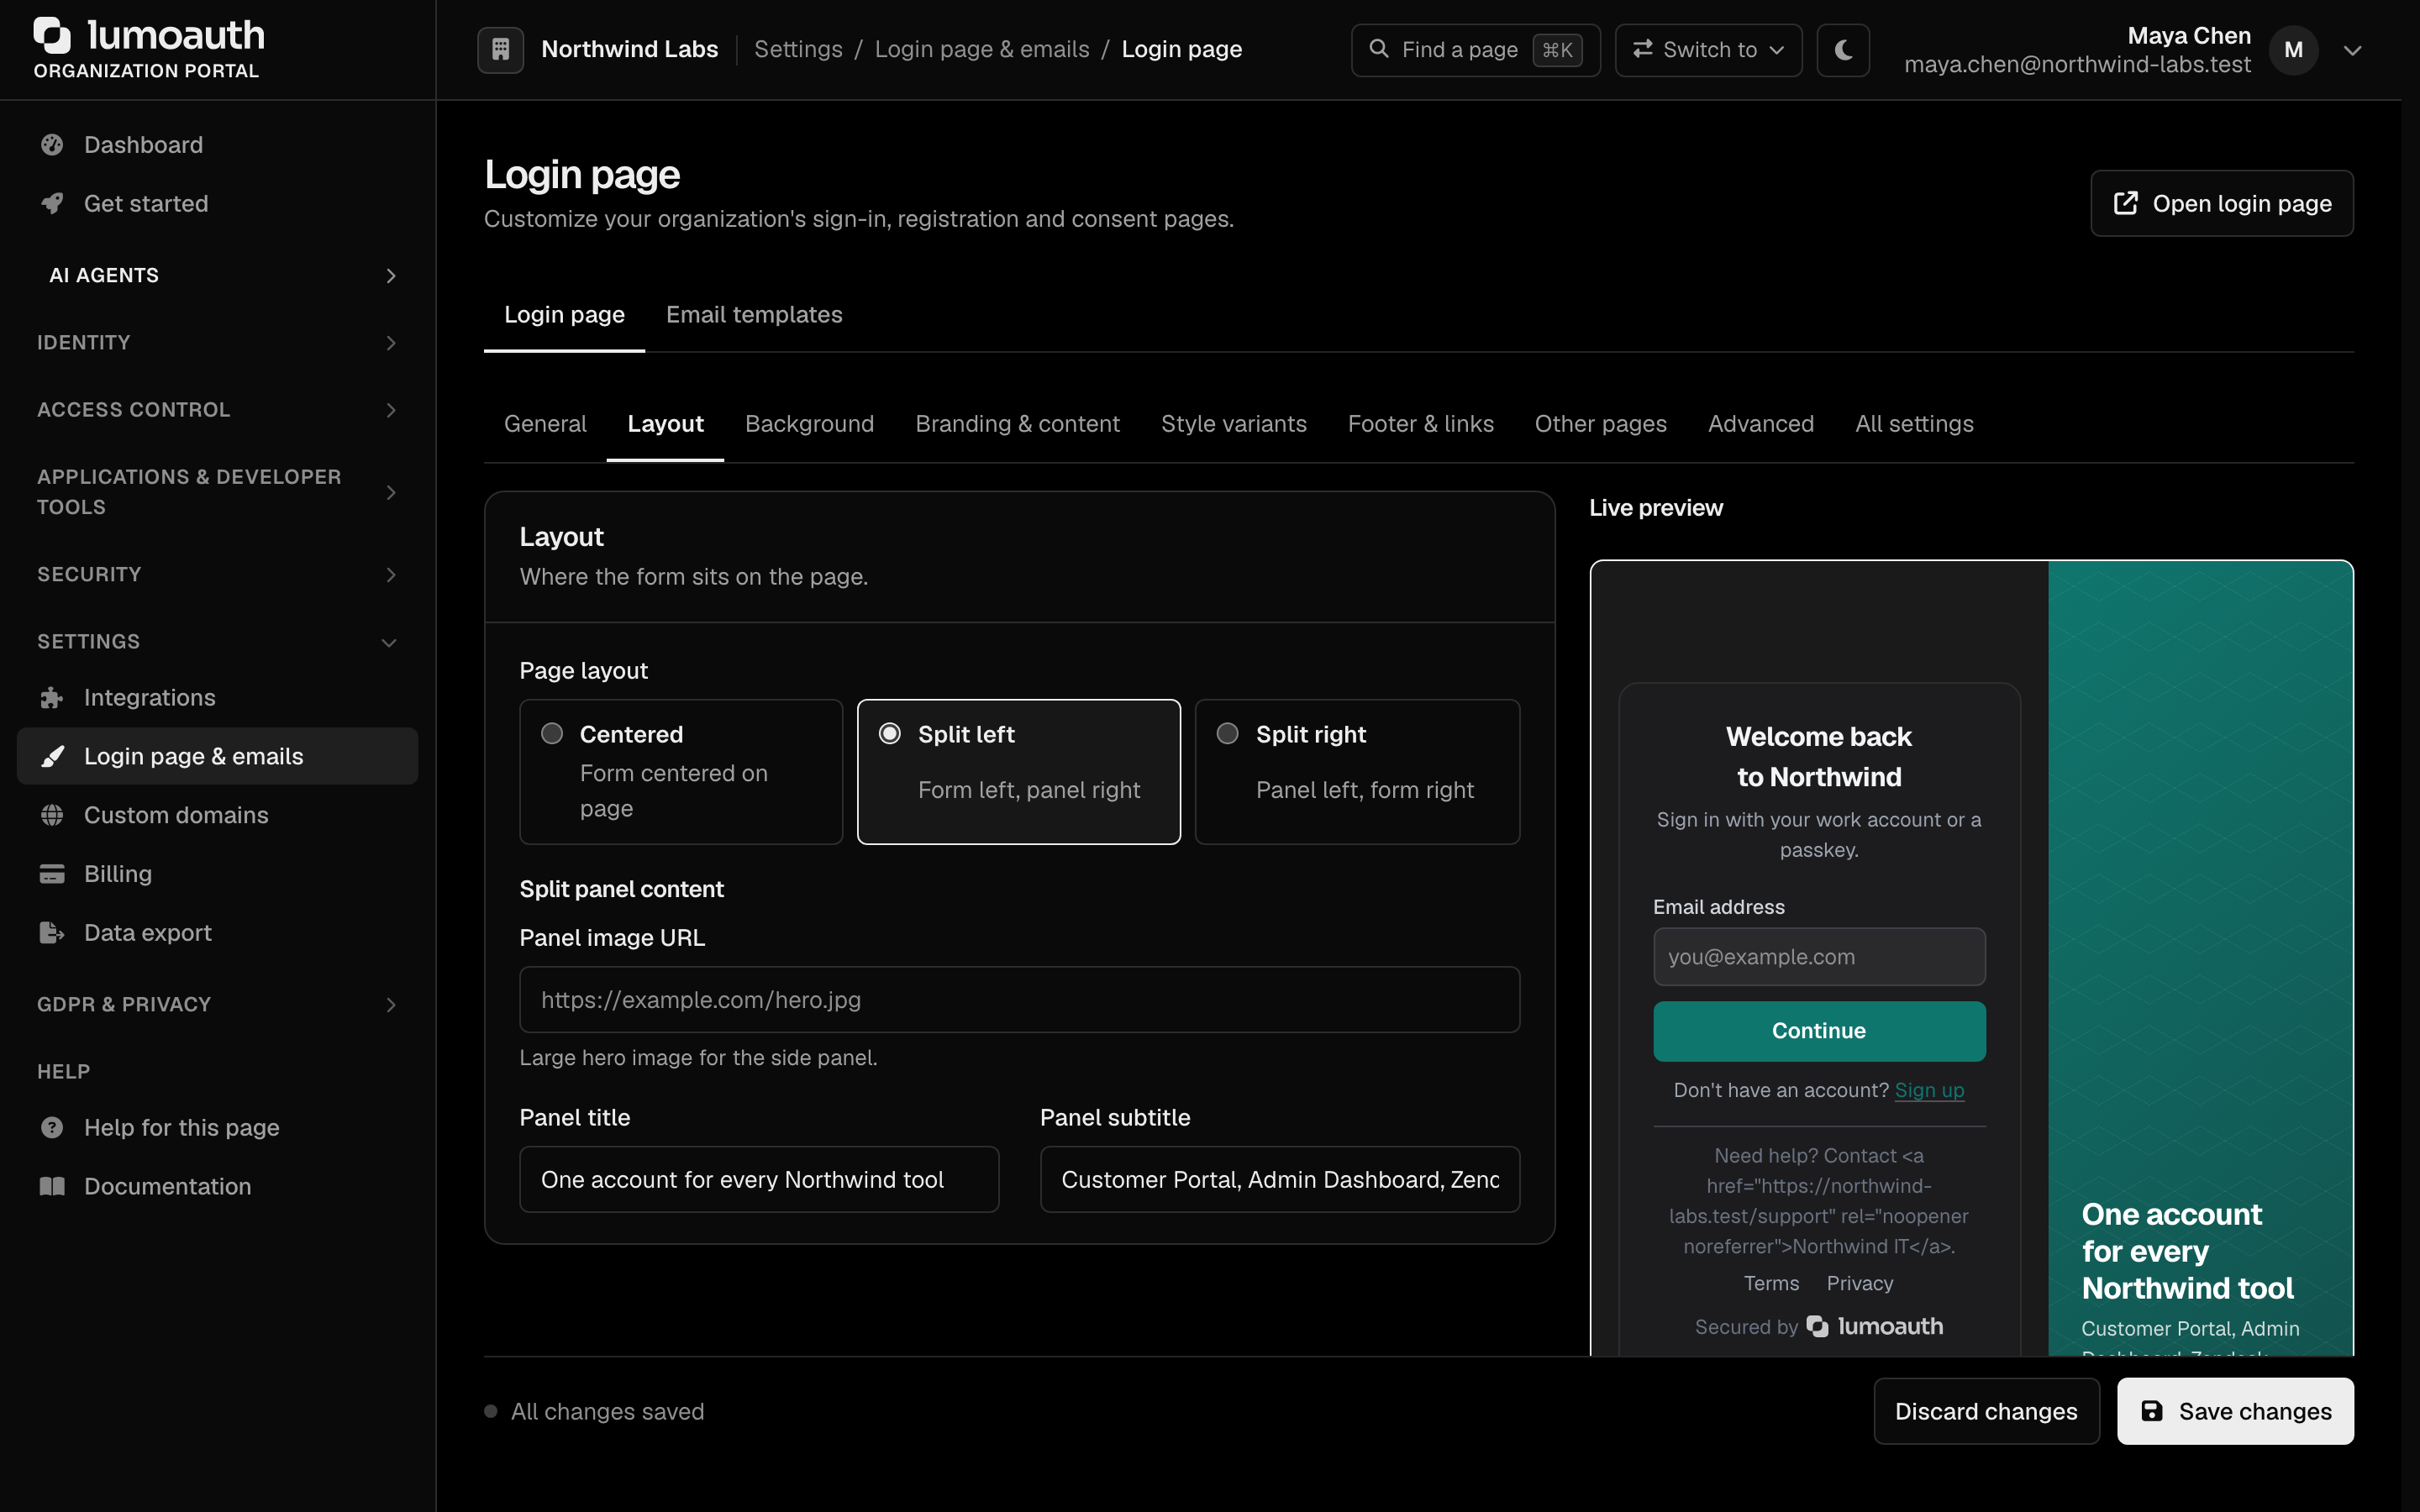The width and height of the screenshot is (2420, 1512).
Task: Collapse the Settings sidebar section
Action: pos(218,642)
